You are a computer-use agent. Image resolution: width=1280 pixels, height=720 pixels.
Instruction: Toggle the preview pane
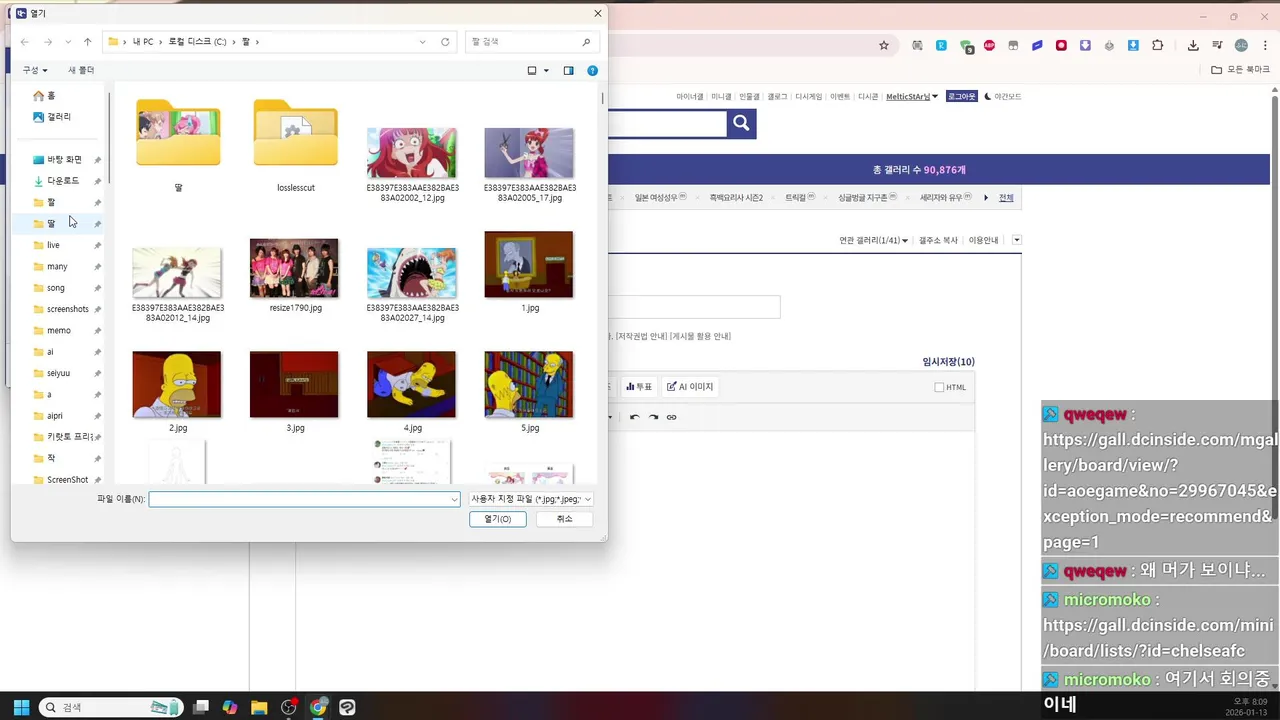pos(568,70)
